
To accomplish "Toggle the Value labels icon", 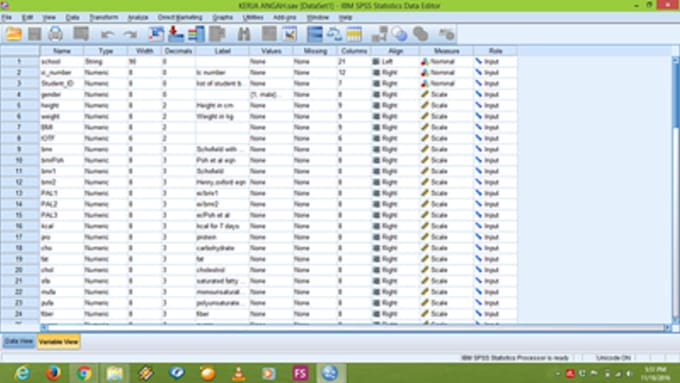I will tap(379, 34).
